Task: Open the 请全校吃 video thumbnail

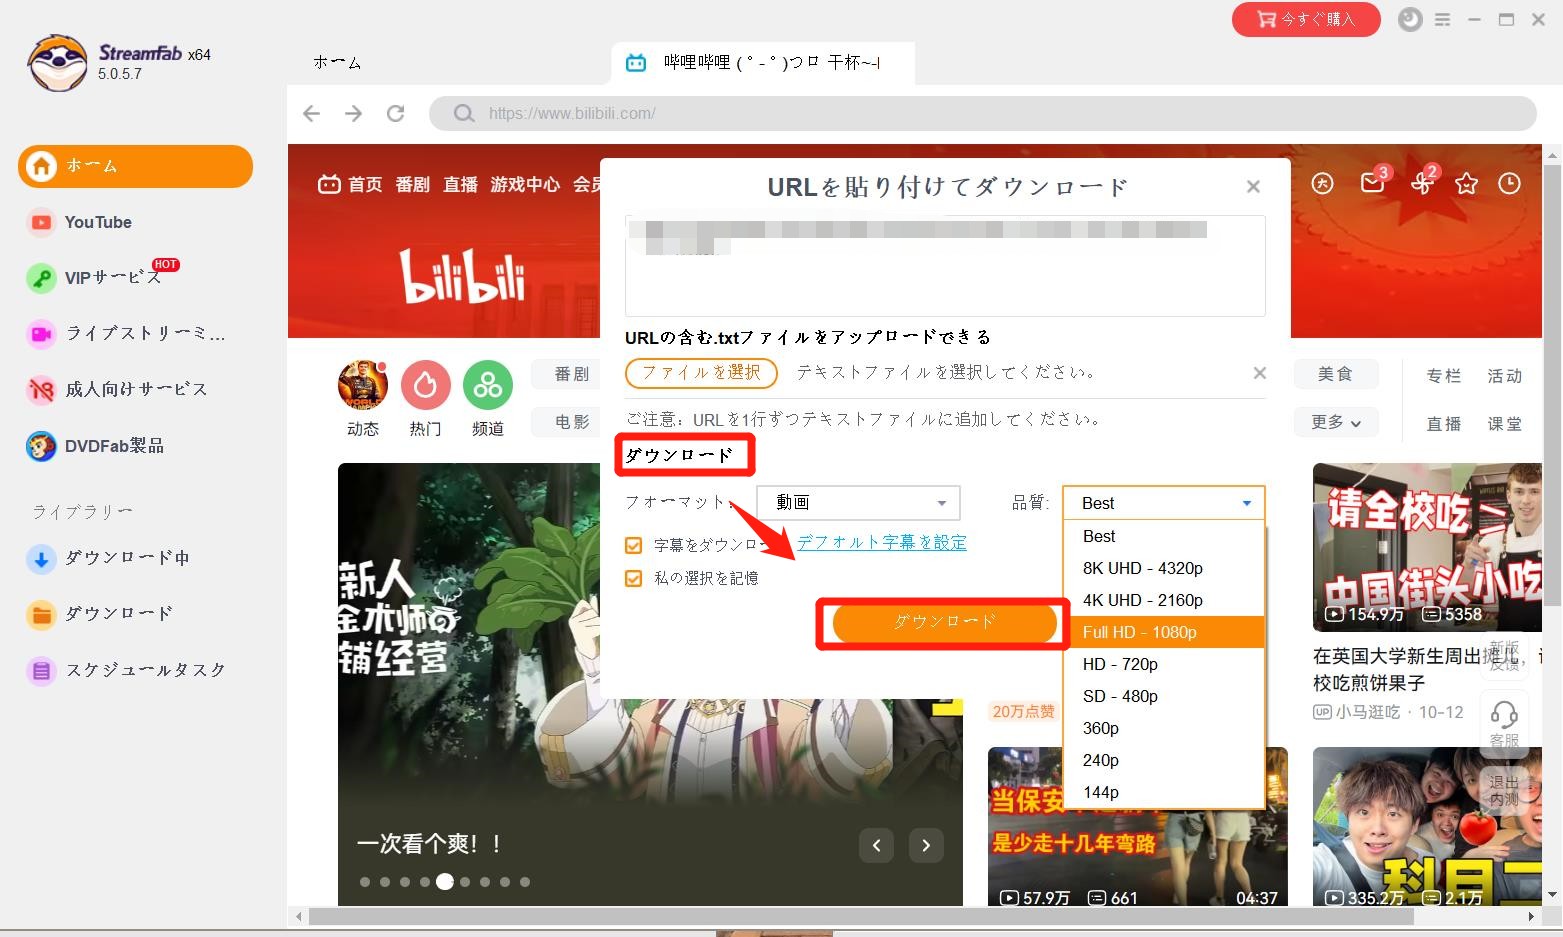Action: point(1427,547)
